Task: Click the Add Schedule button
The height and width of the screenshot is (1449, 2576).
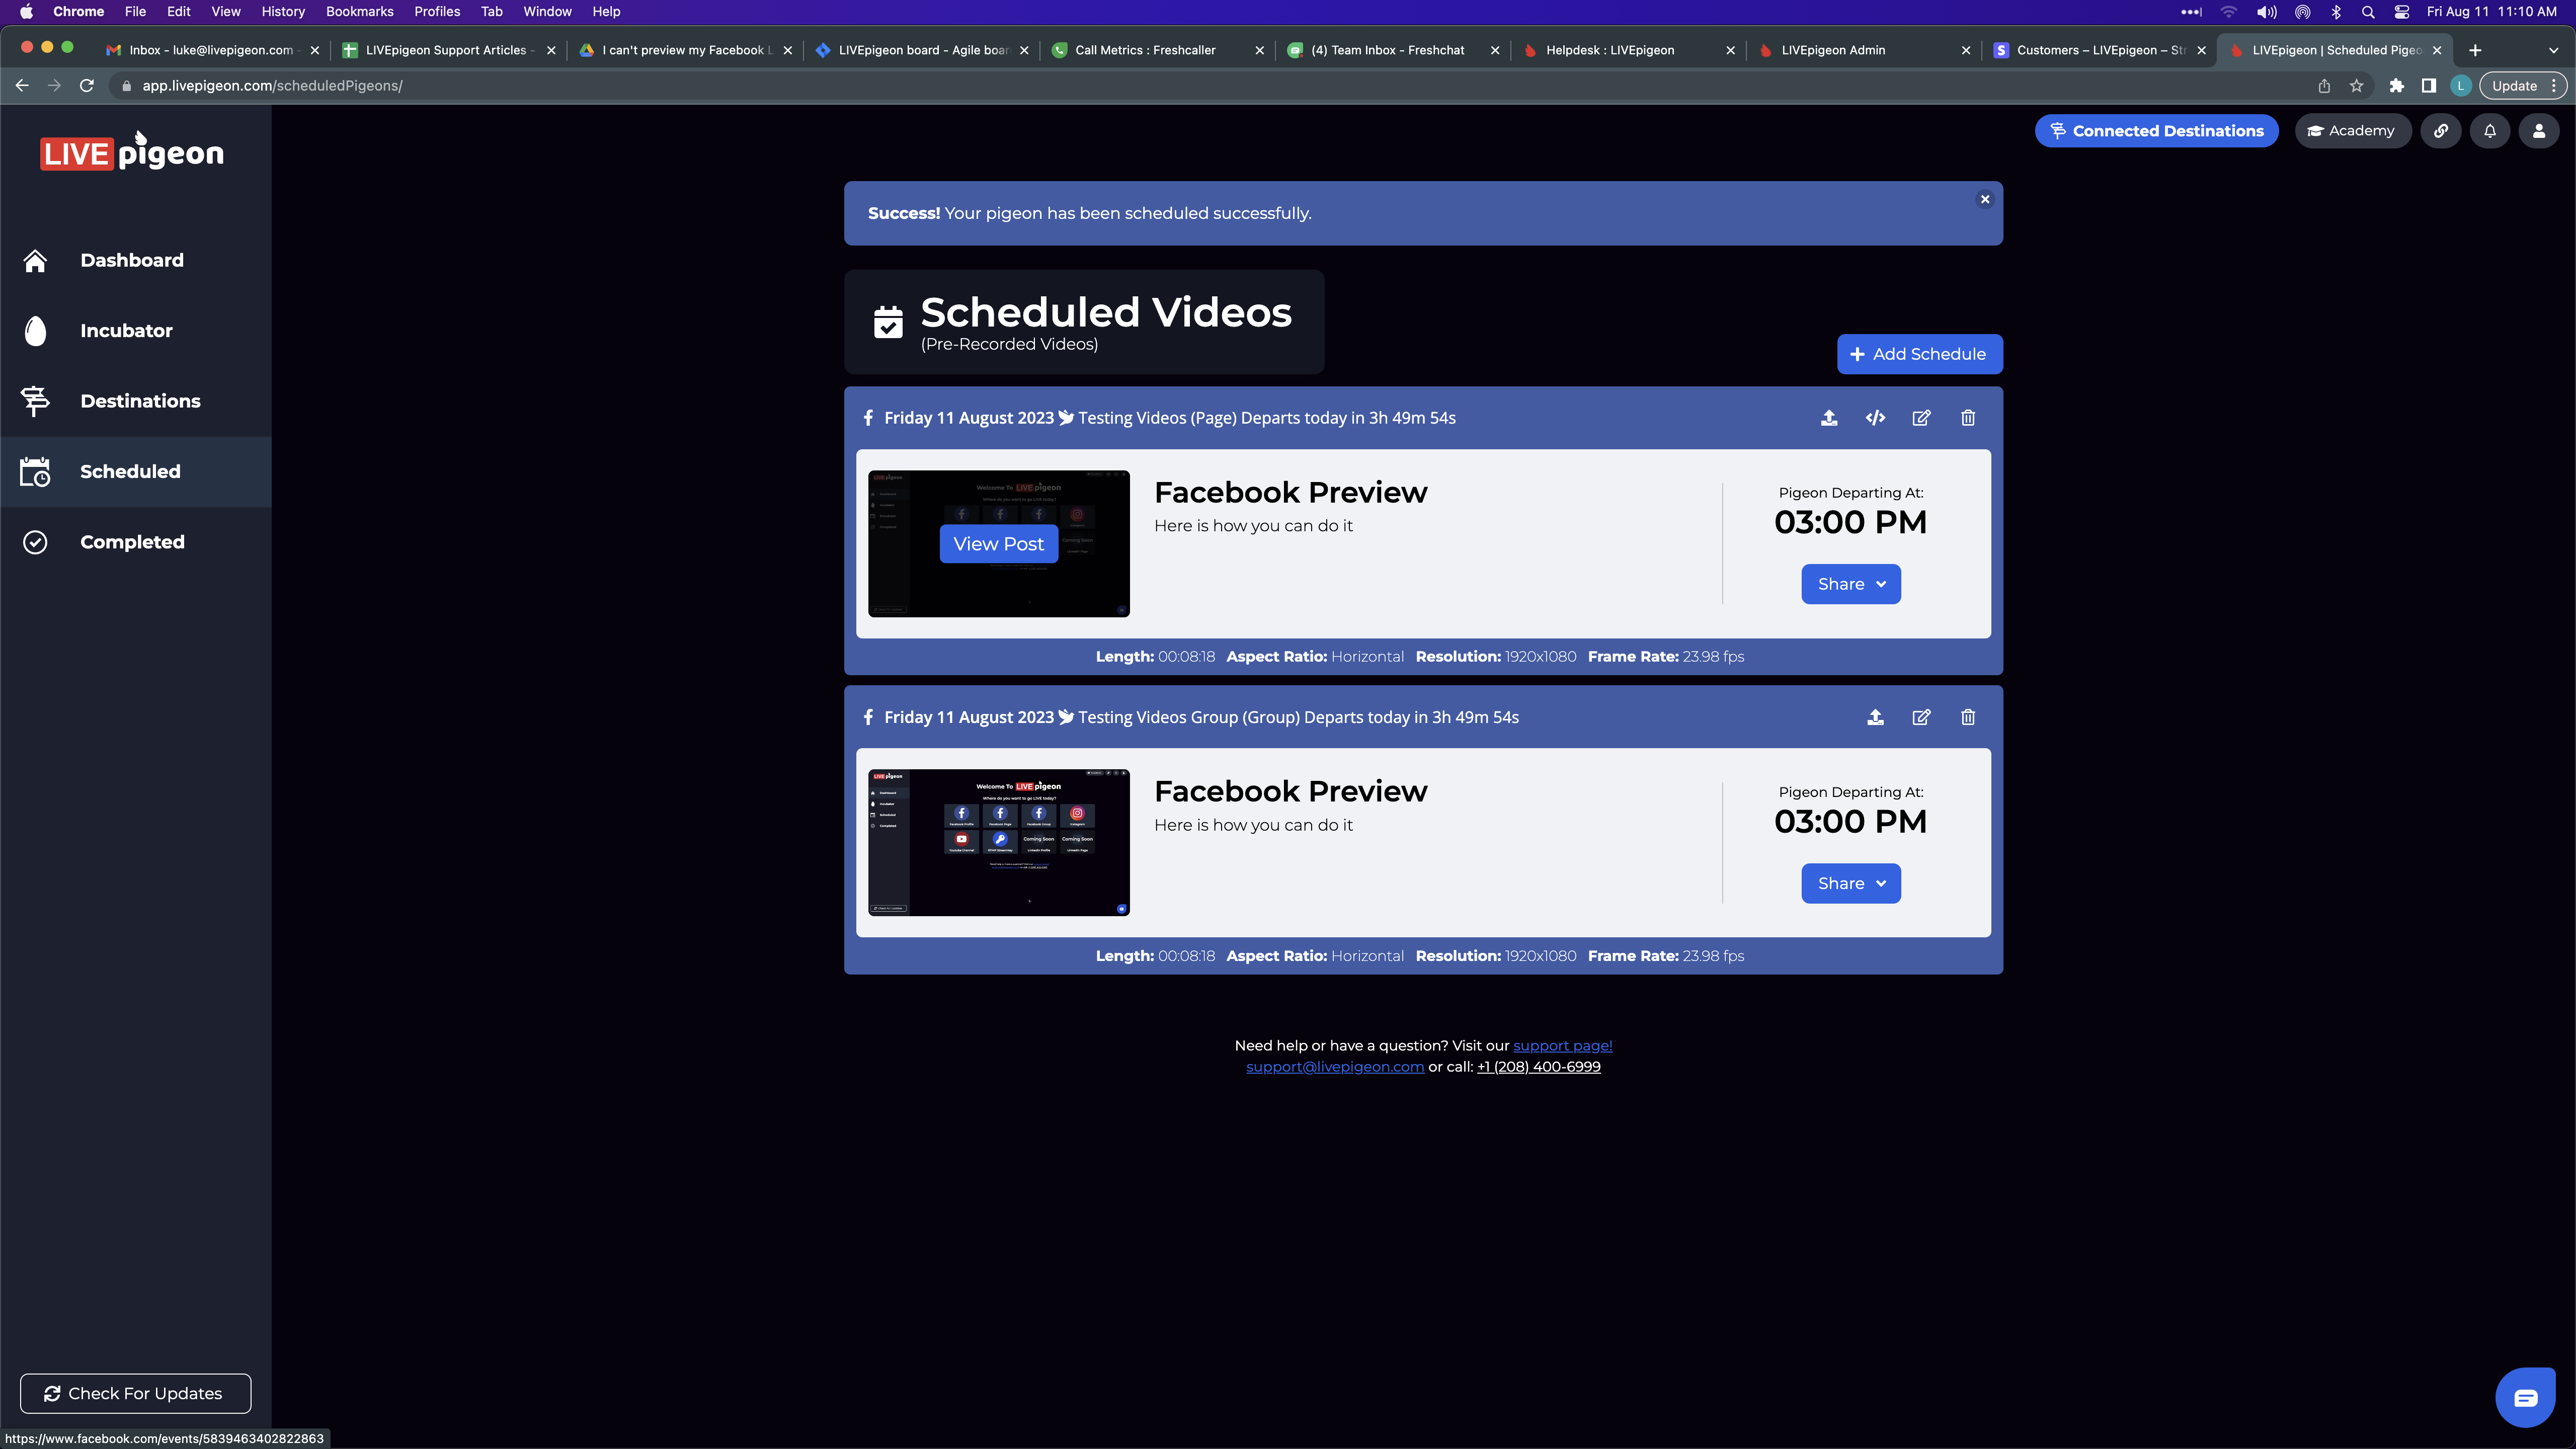Action: point(1918,354)
